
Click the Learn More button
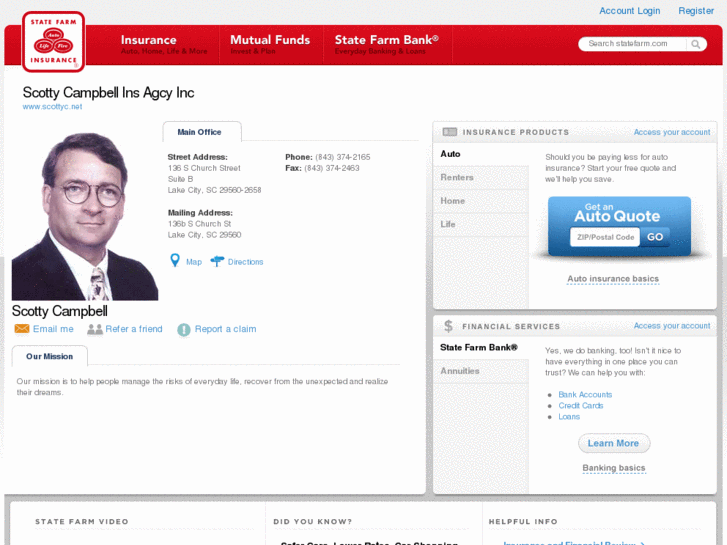613,443
